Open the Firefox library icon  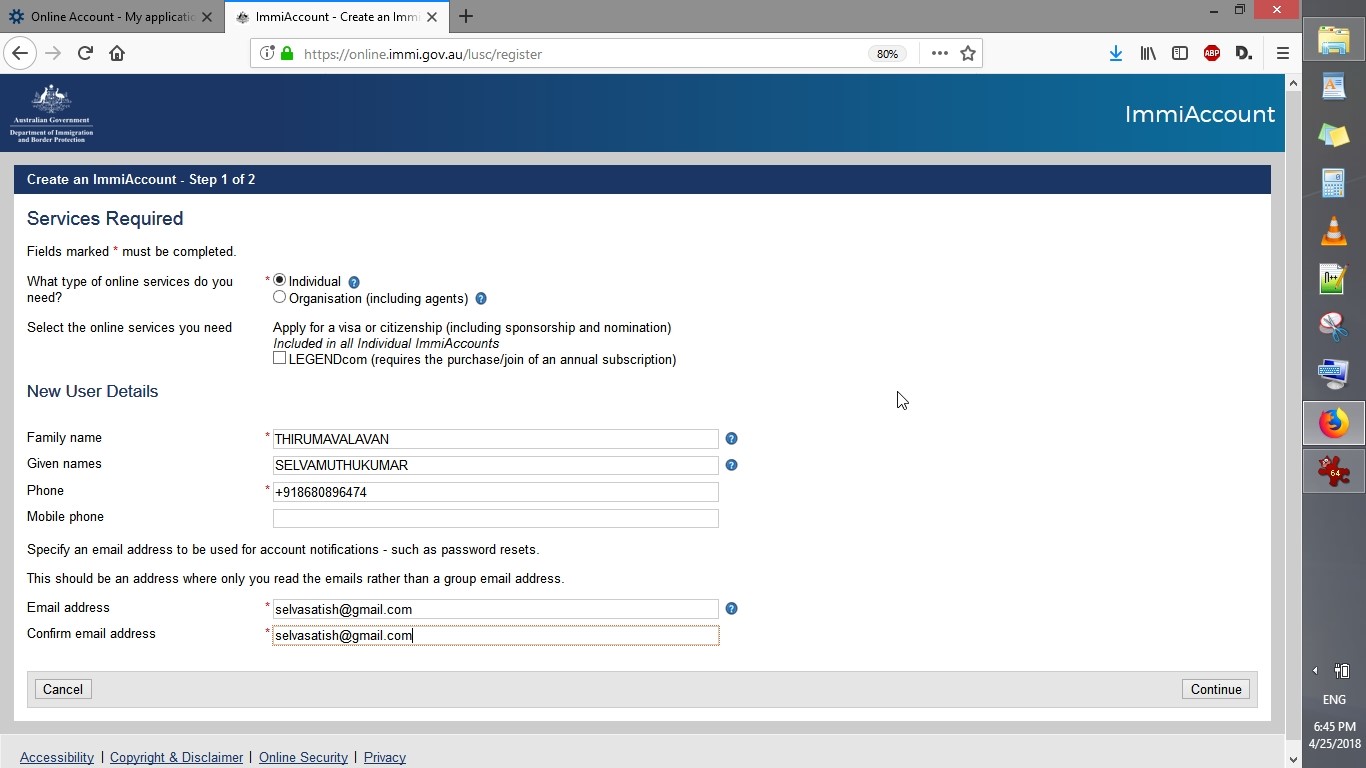pos(1148,53)
